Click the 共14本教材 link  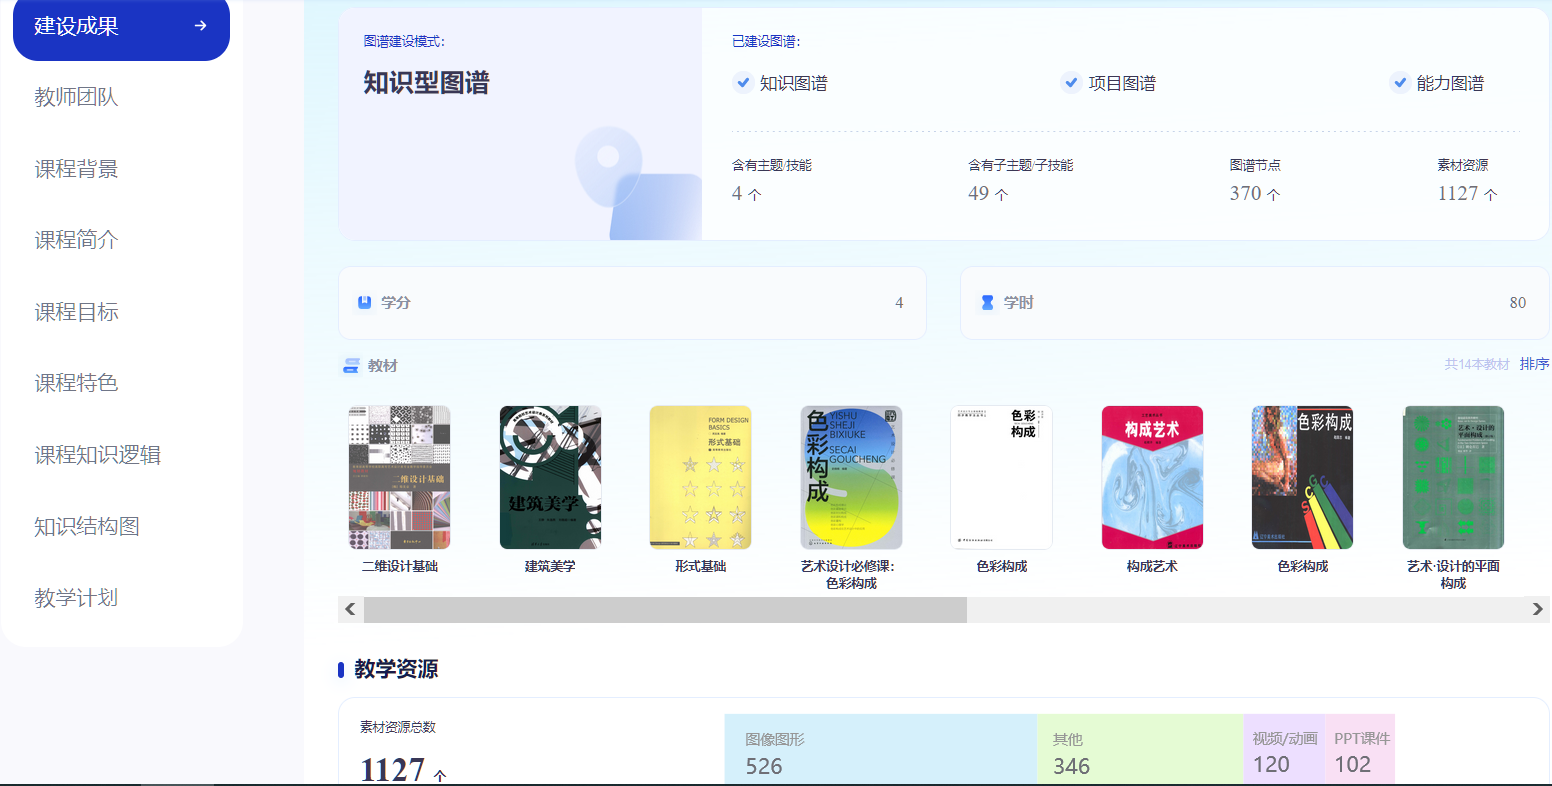[x=1476, y=364]
